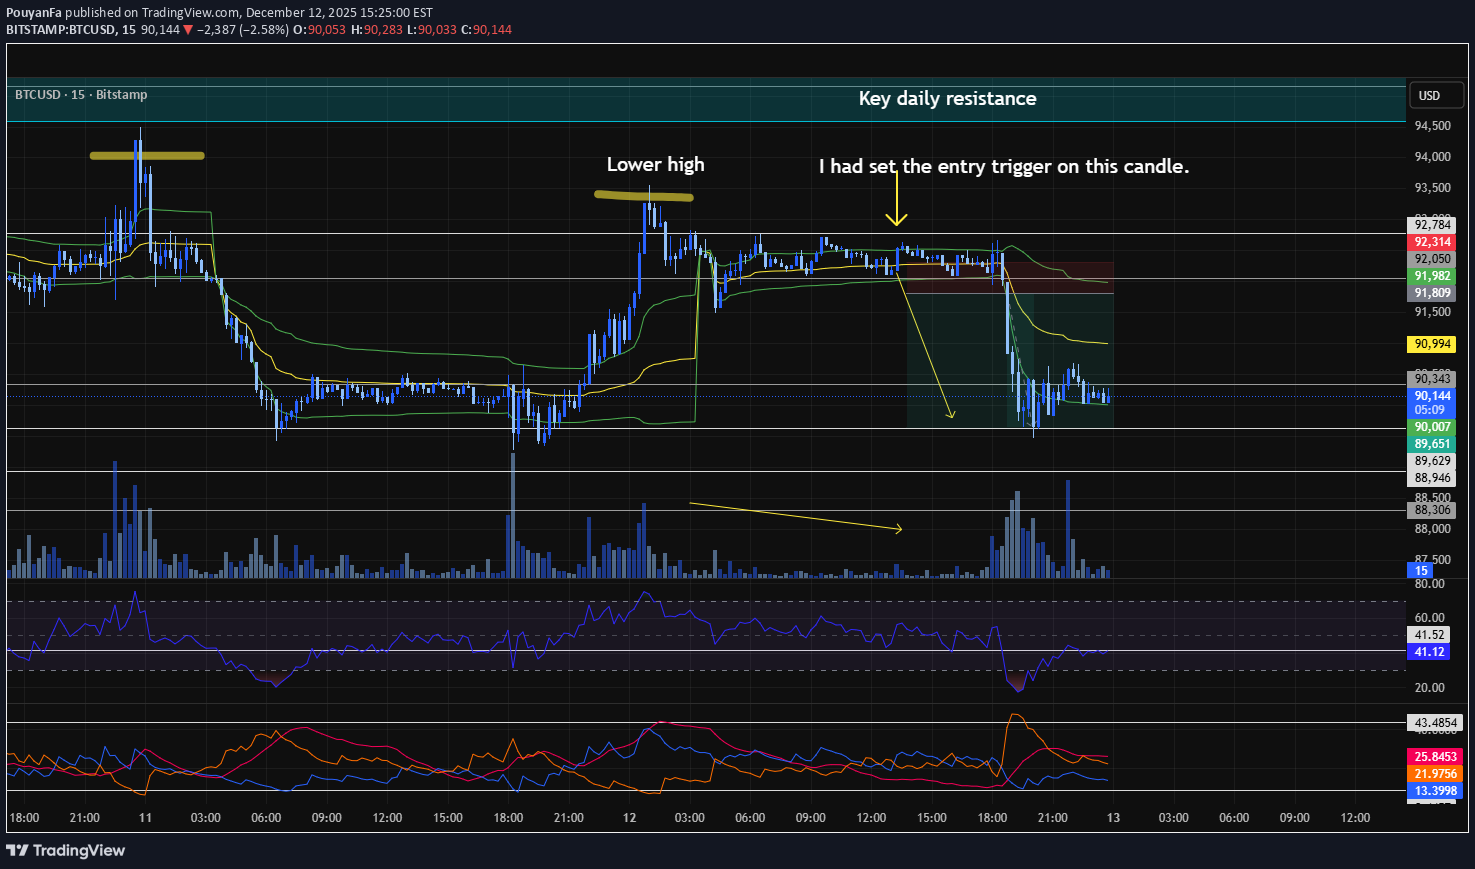
Task: Select the 'Key daily resistance' label
Action: (x=947, y=99)
